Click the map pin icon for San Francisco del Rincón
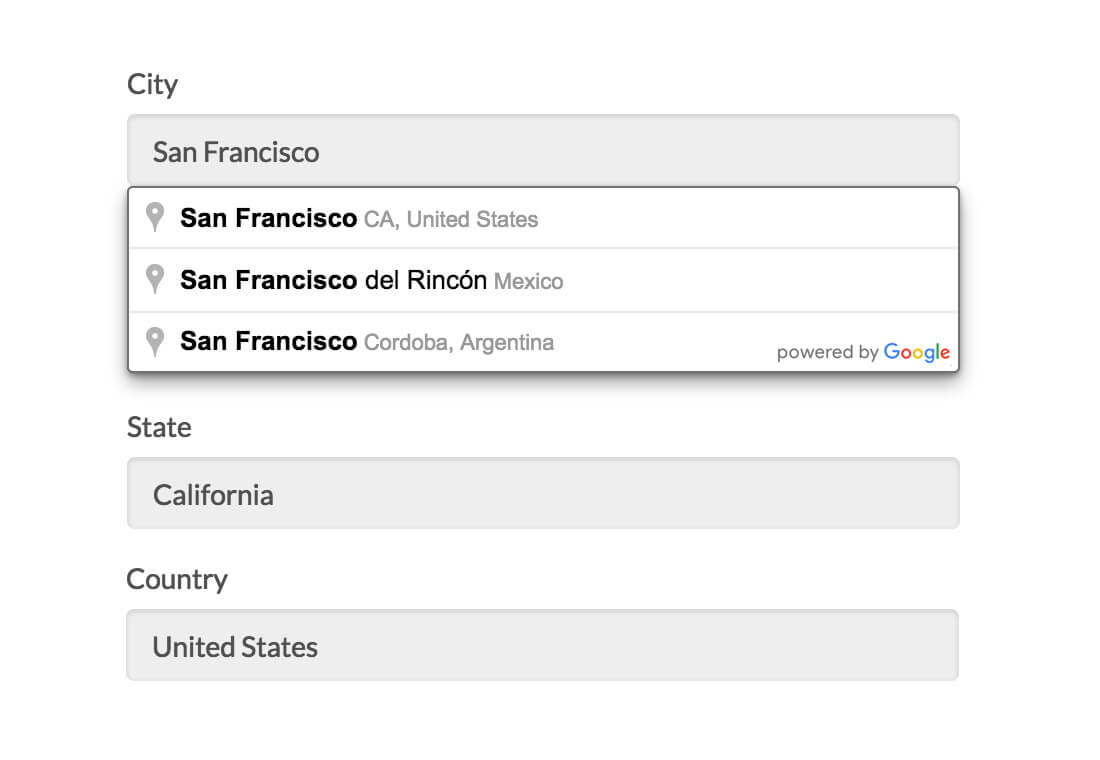Viewport: 1100px width, 760px height. pos(156,279)
